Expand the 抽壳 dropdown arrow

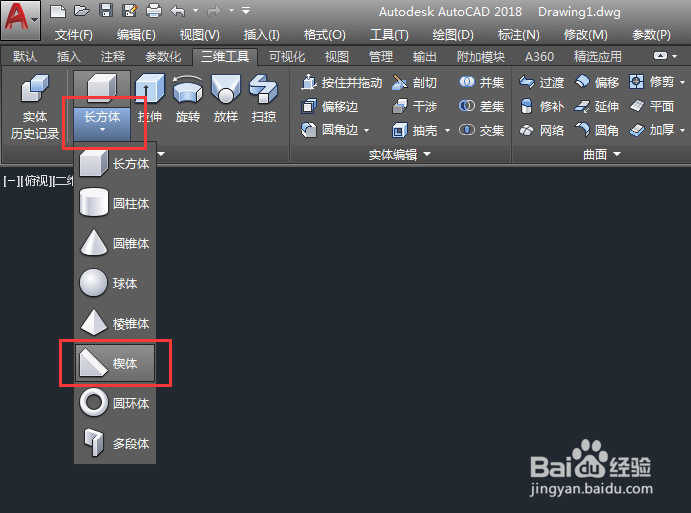tap(447, 130)
